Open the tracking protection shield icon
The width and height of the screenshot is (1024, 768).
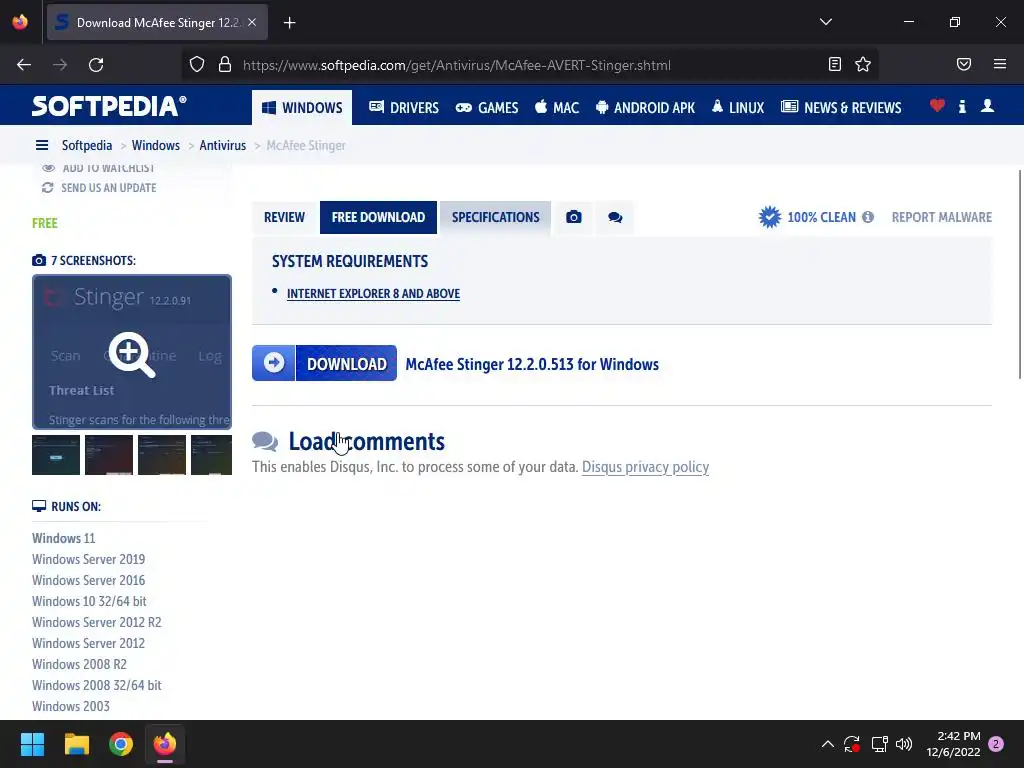pos(197,65)
